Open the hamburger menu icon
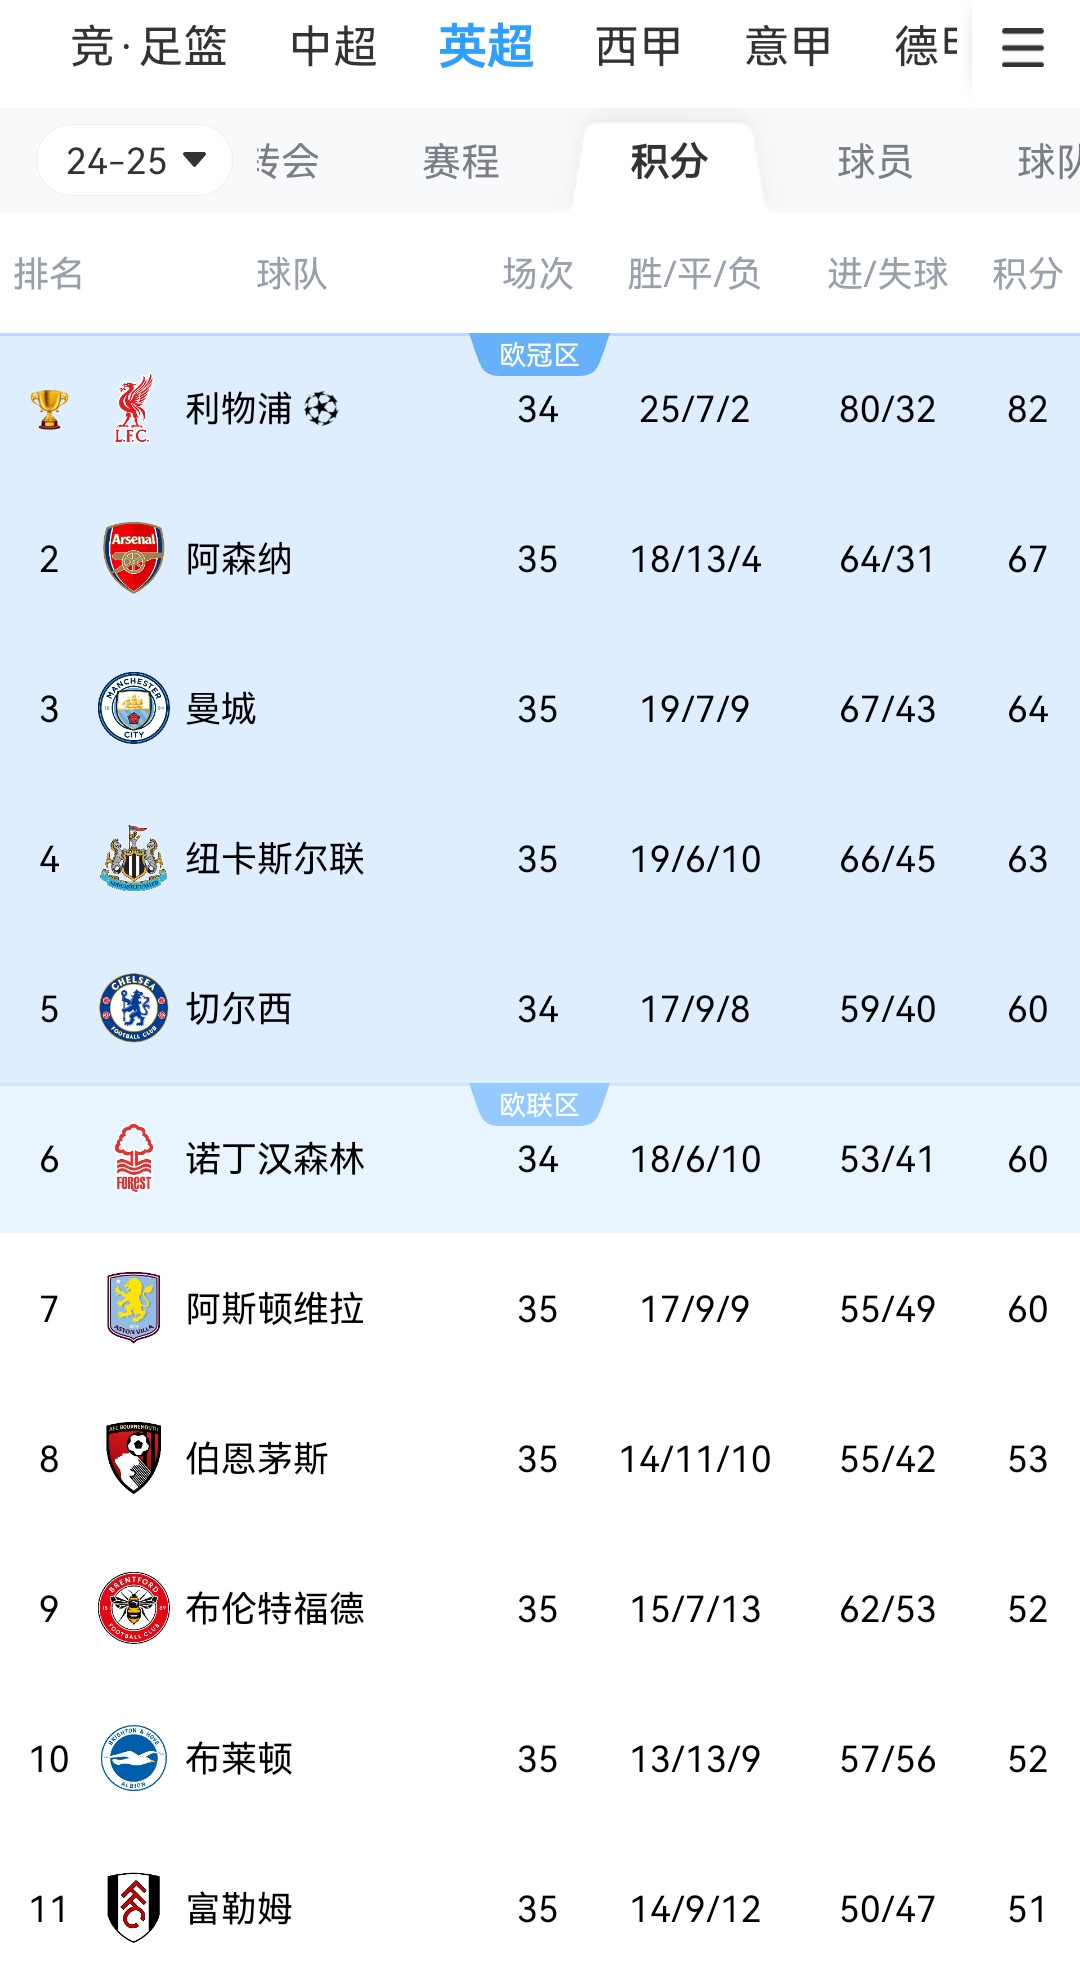Image resolution: width=1080 pixels, height=1966 pixels. [x=1022, y=47]
